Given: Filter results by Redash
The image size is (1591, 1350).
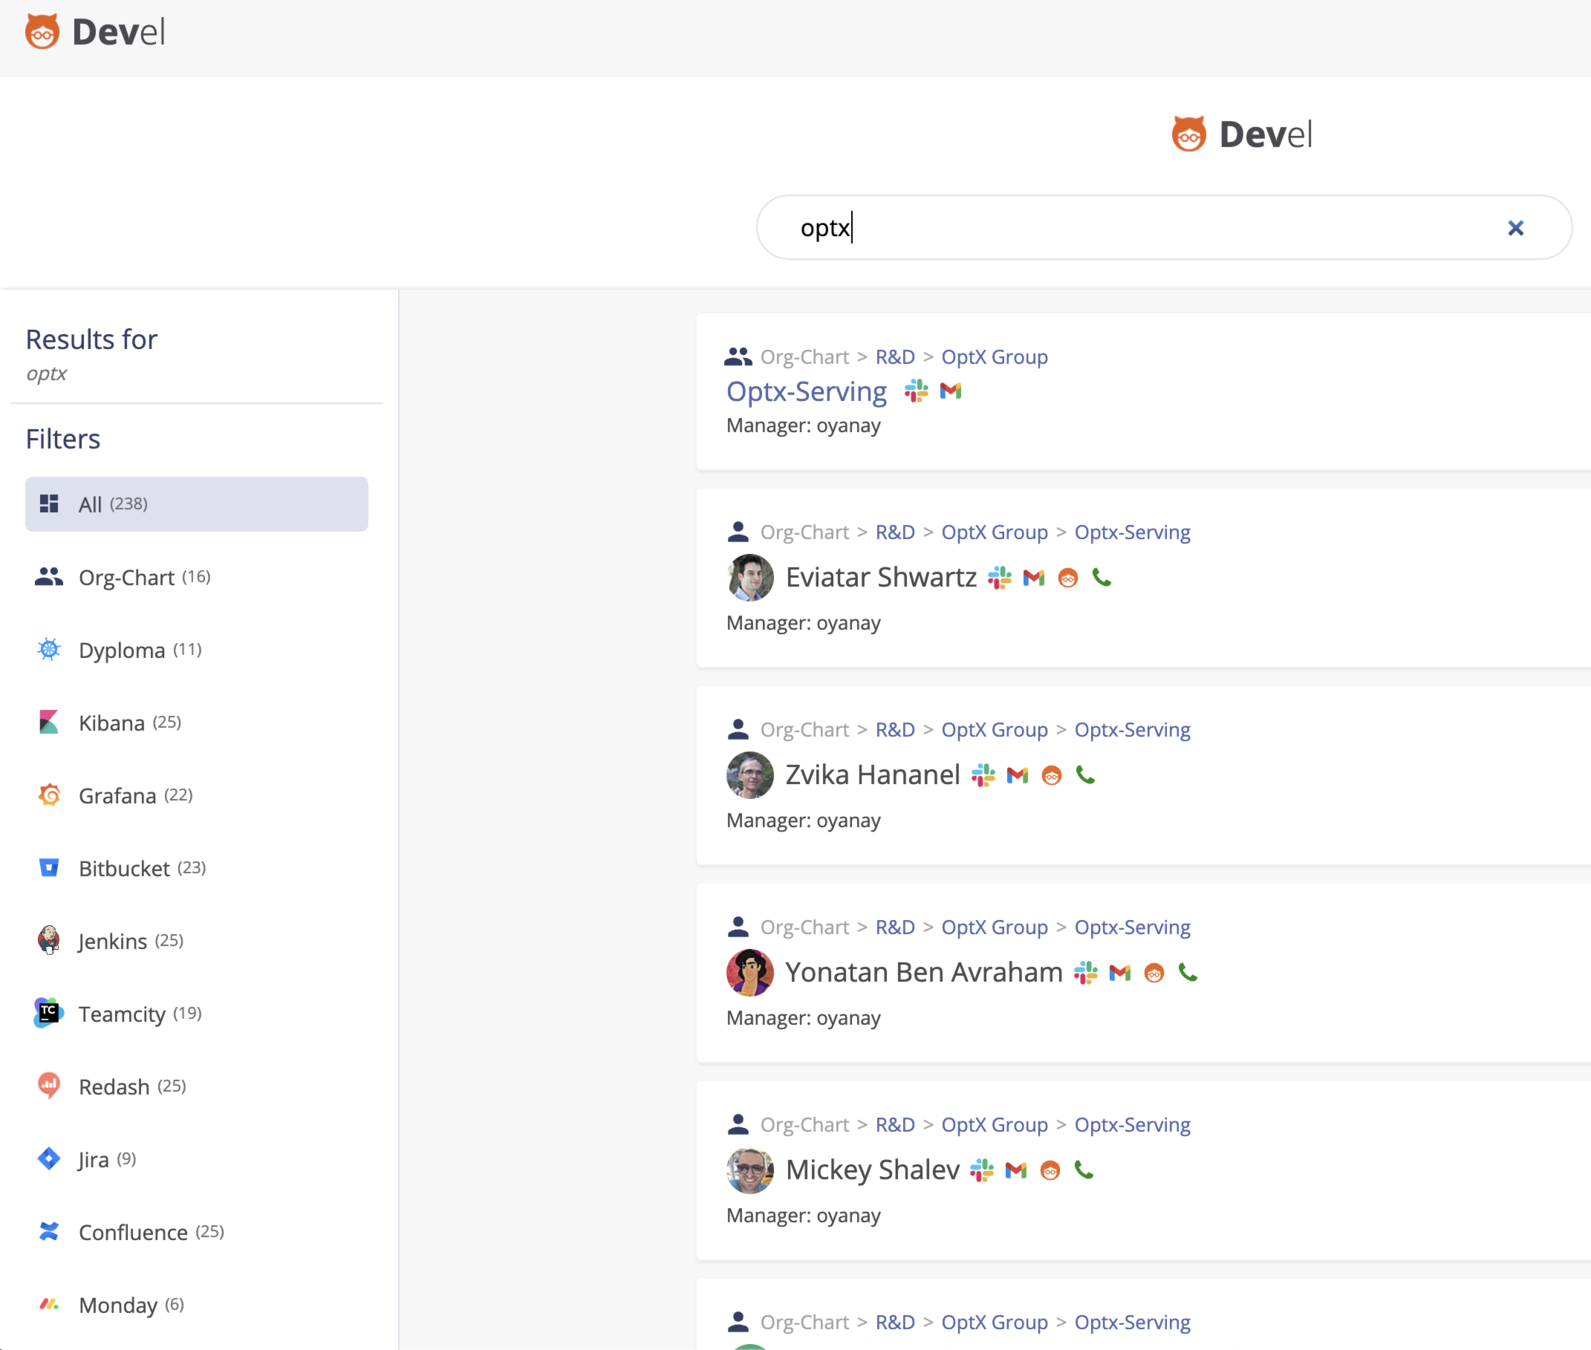Looking at the screenshot, I should click(197, 1086).
